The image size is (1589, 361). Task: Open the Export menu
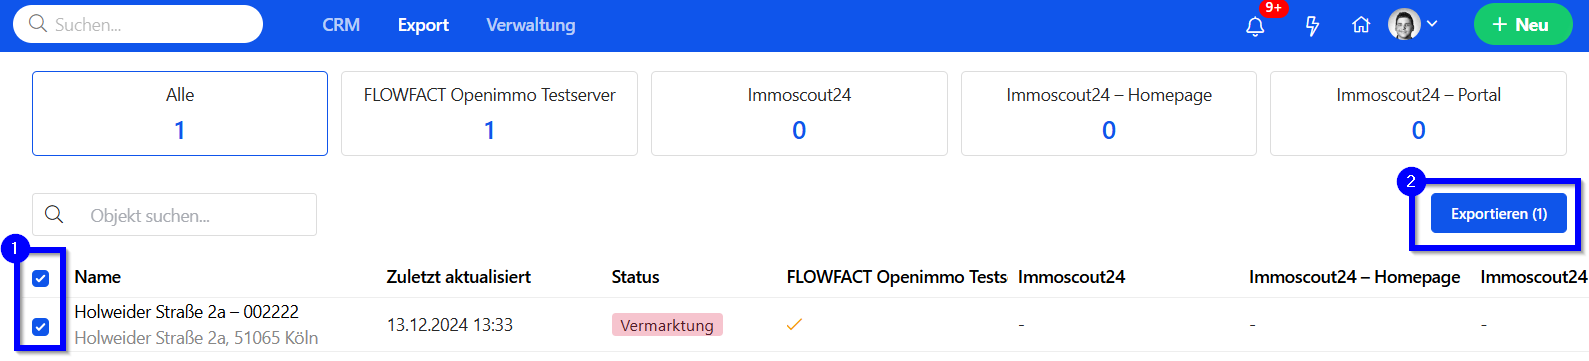coord(423,25)
